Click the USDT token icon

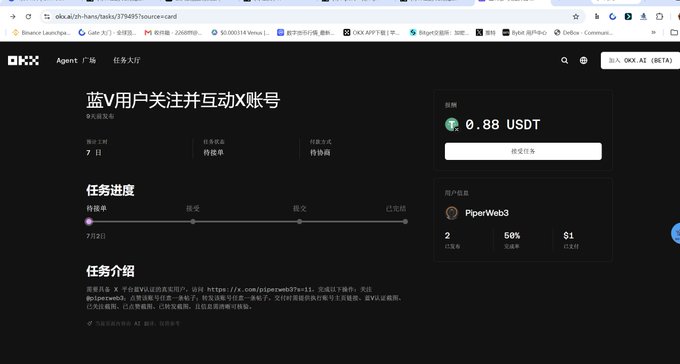pyautogui.click(x=452, y=125)
